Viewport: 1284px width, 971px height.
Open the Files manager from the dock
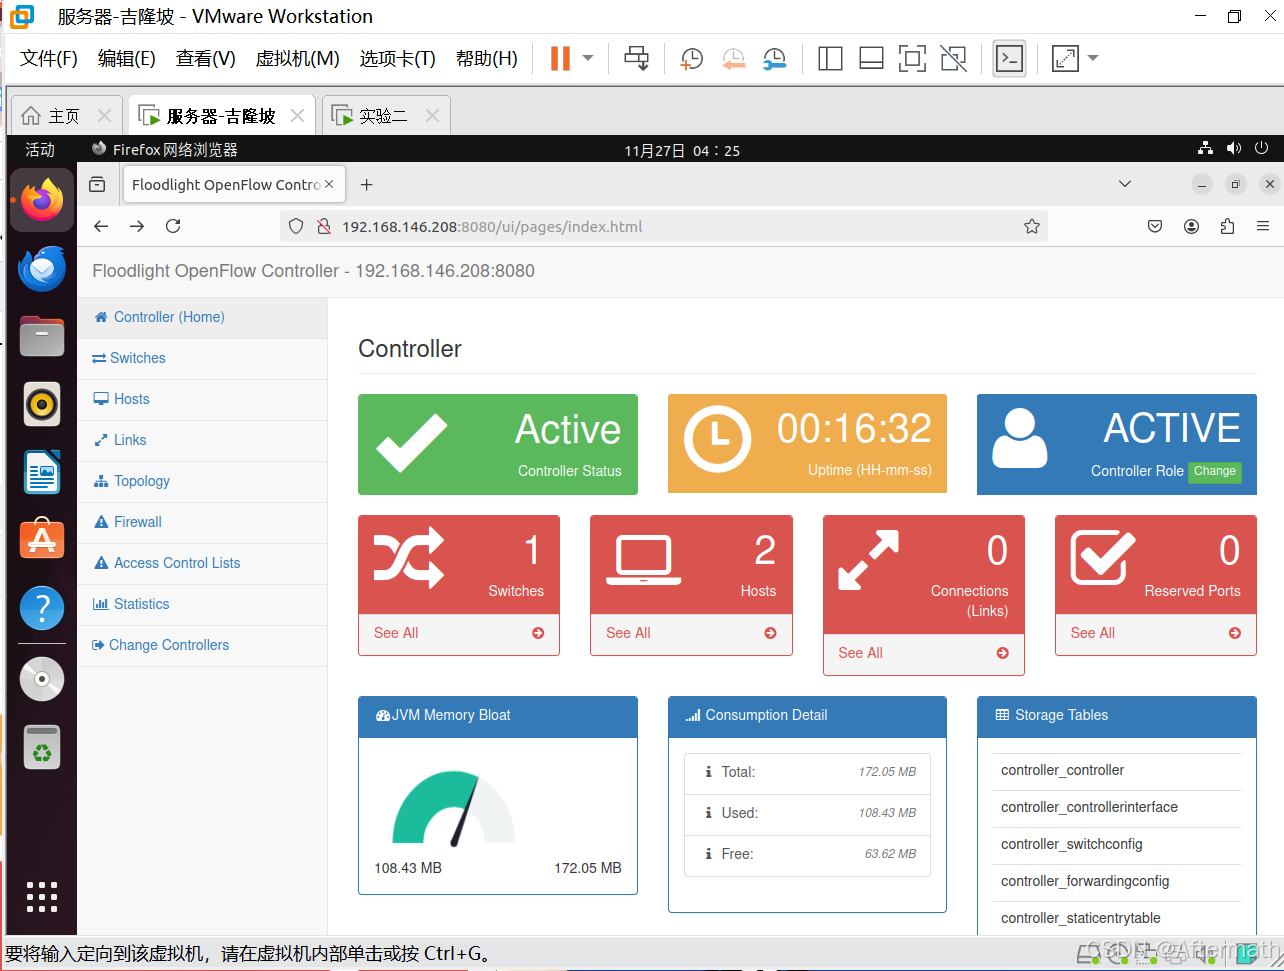point(42,336)
